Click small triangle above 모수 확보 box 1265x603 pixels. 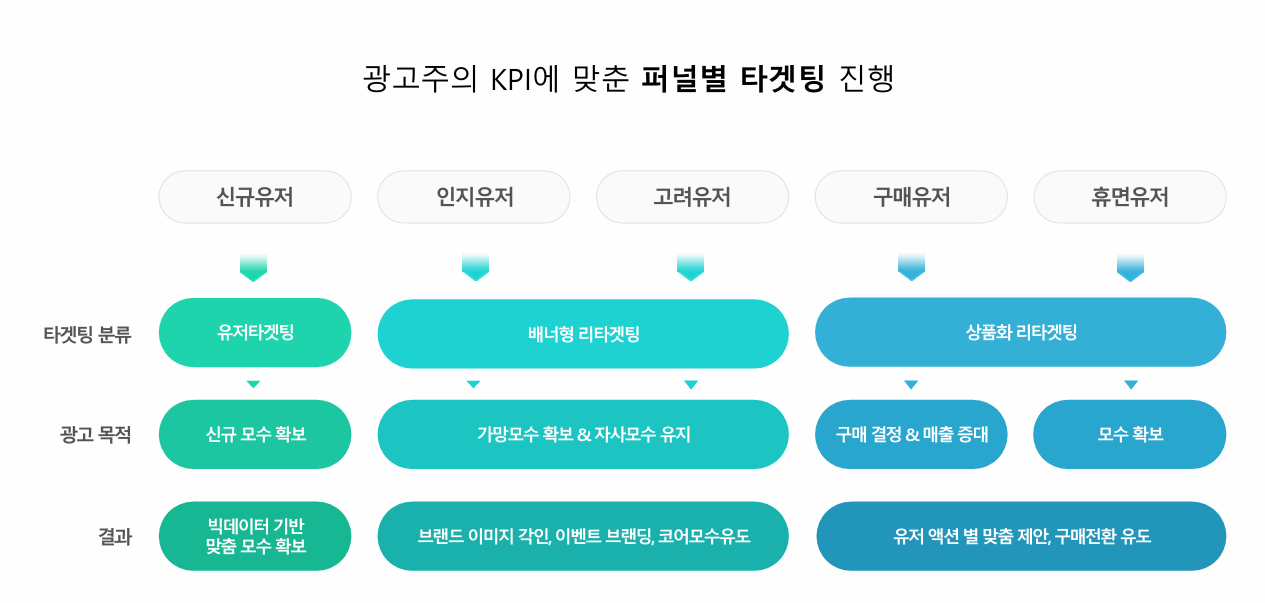[1130, 384]
